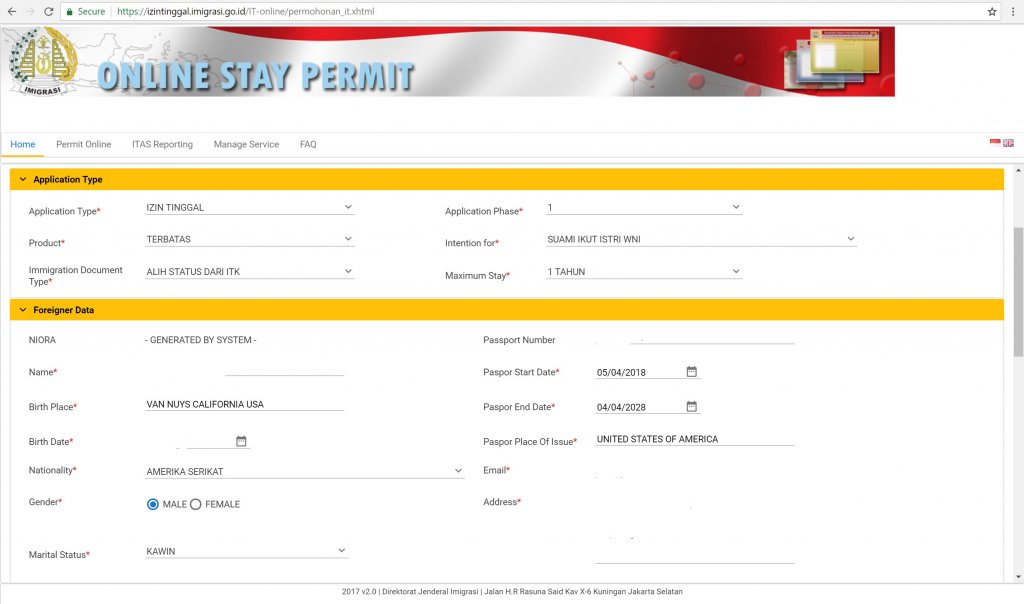
Task: Reload the page with the refresh icon
Action: pyautogui.click(x=46, y=12)
